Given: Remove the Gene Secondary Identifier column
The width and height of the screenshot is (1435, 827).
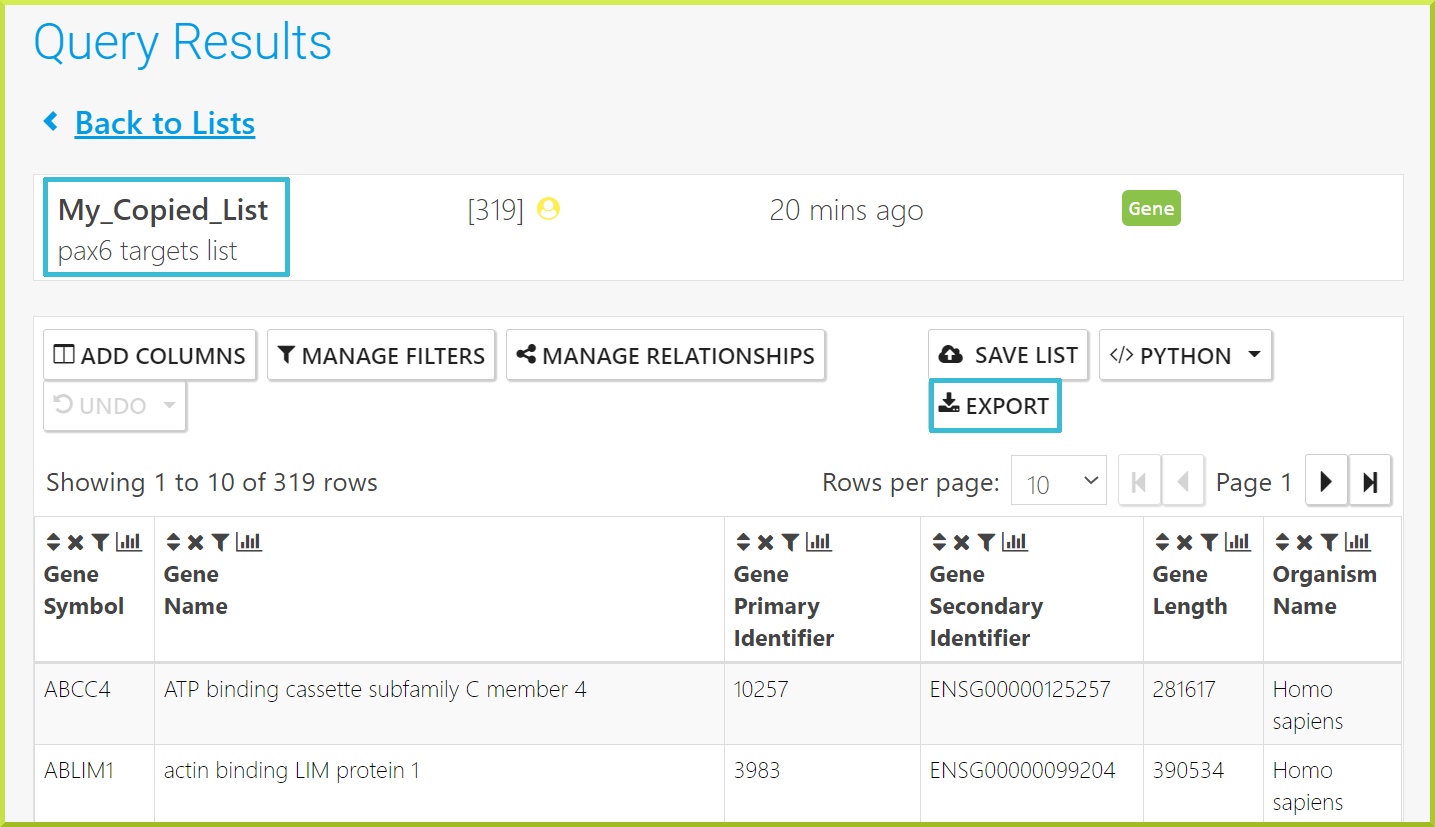Looking at the screenshot, I should tap(961, 542).
